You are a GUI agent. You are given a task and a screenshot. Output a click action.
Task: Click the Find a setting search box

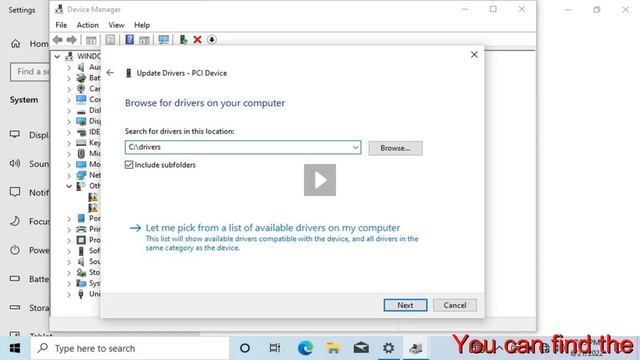click(30, 72)
